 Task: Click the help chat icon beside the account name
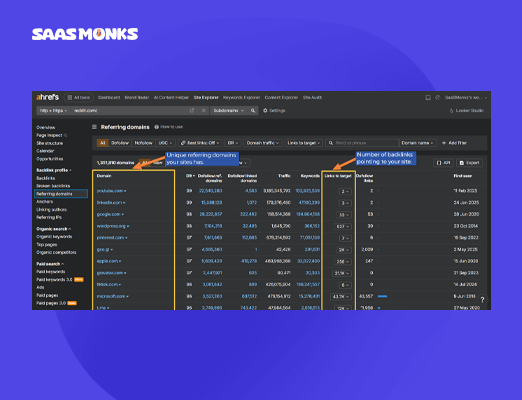tap(438, 97)
